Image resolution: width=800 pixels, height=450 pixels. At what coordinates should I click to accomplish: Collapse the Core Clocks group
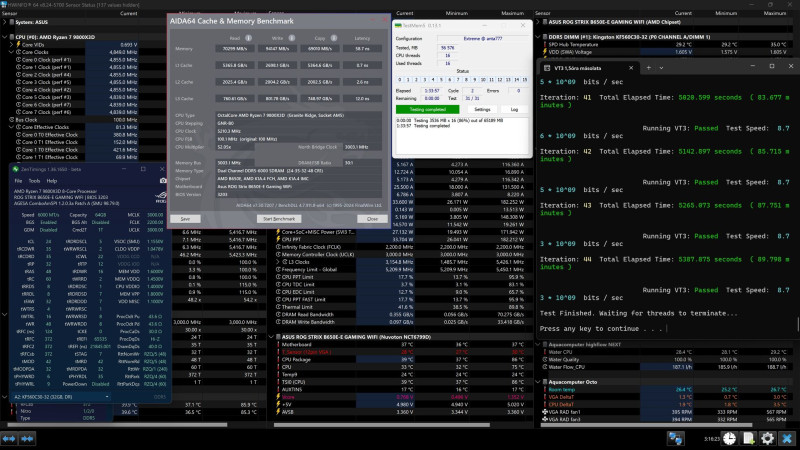coord(11,52)
